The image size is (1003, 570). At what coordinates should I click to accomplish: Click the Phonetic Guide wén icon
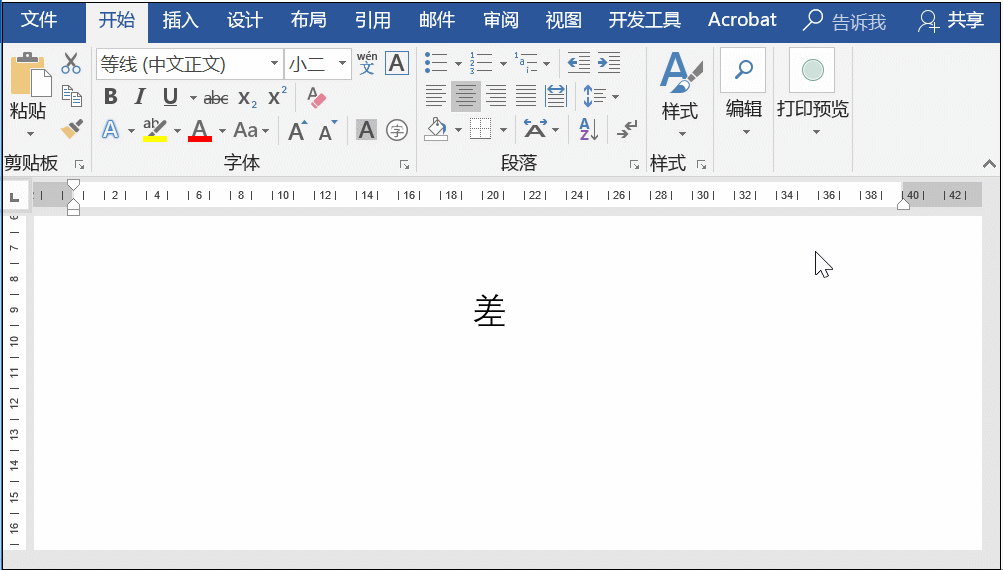367,63
